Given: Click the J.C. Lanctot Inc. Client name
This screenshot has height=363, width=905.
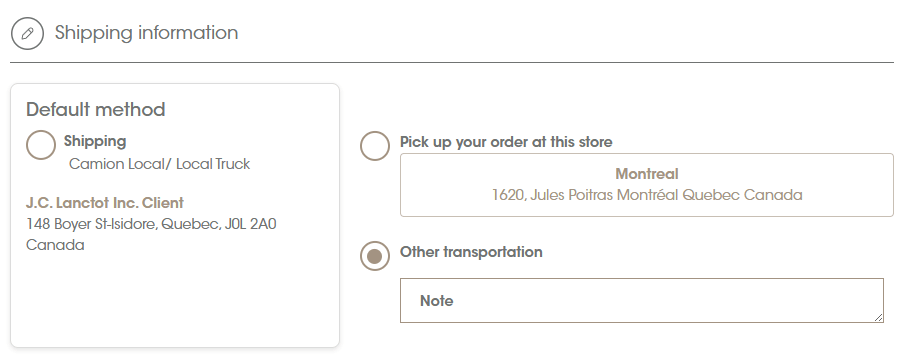Looking at the screenshot, I should pyautogui.click(x=104, y=203).
